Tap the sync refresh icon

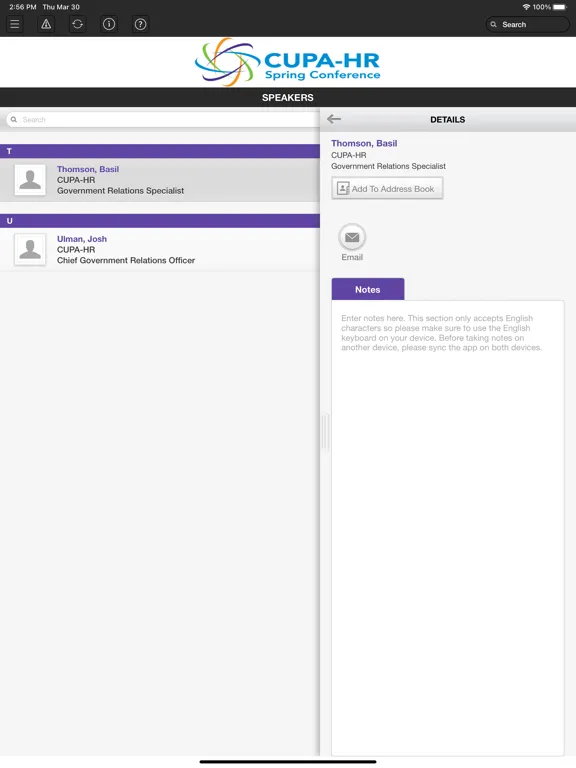point(77,24)
